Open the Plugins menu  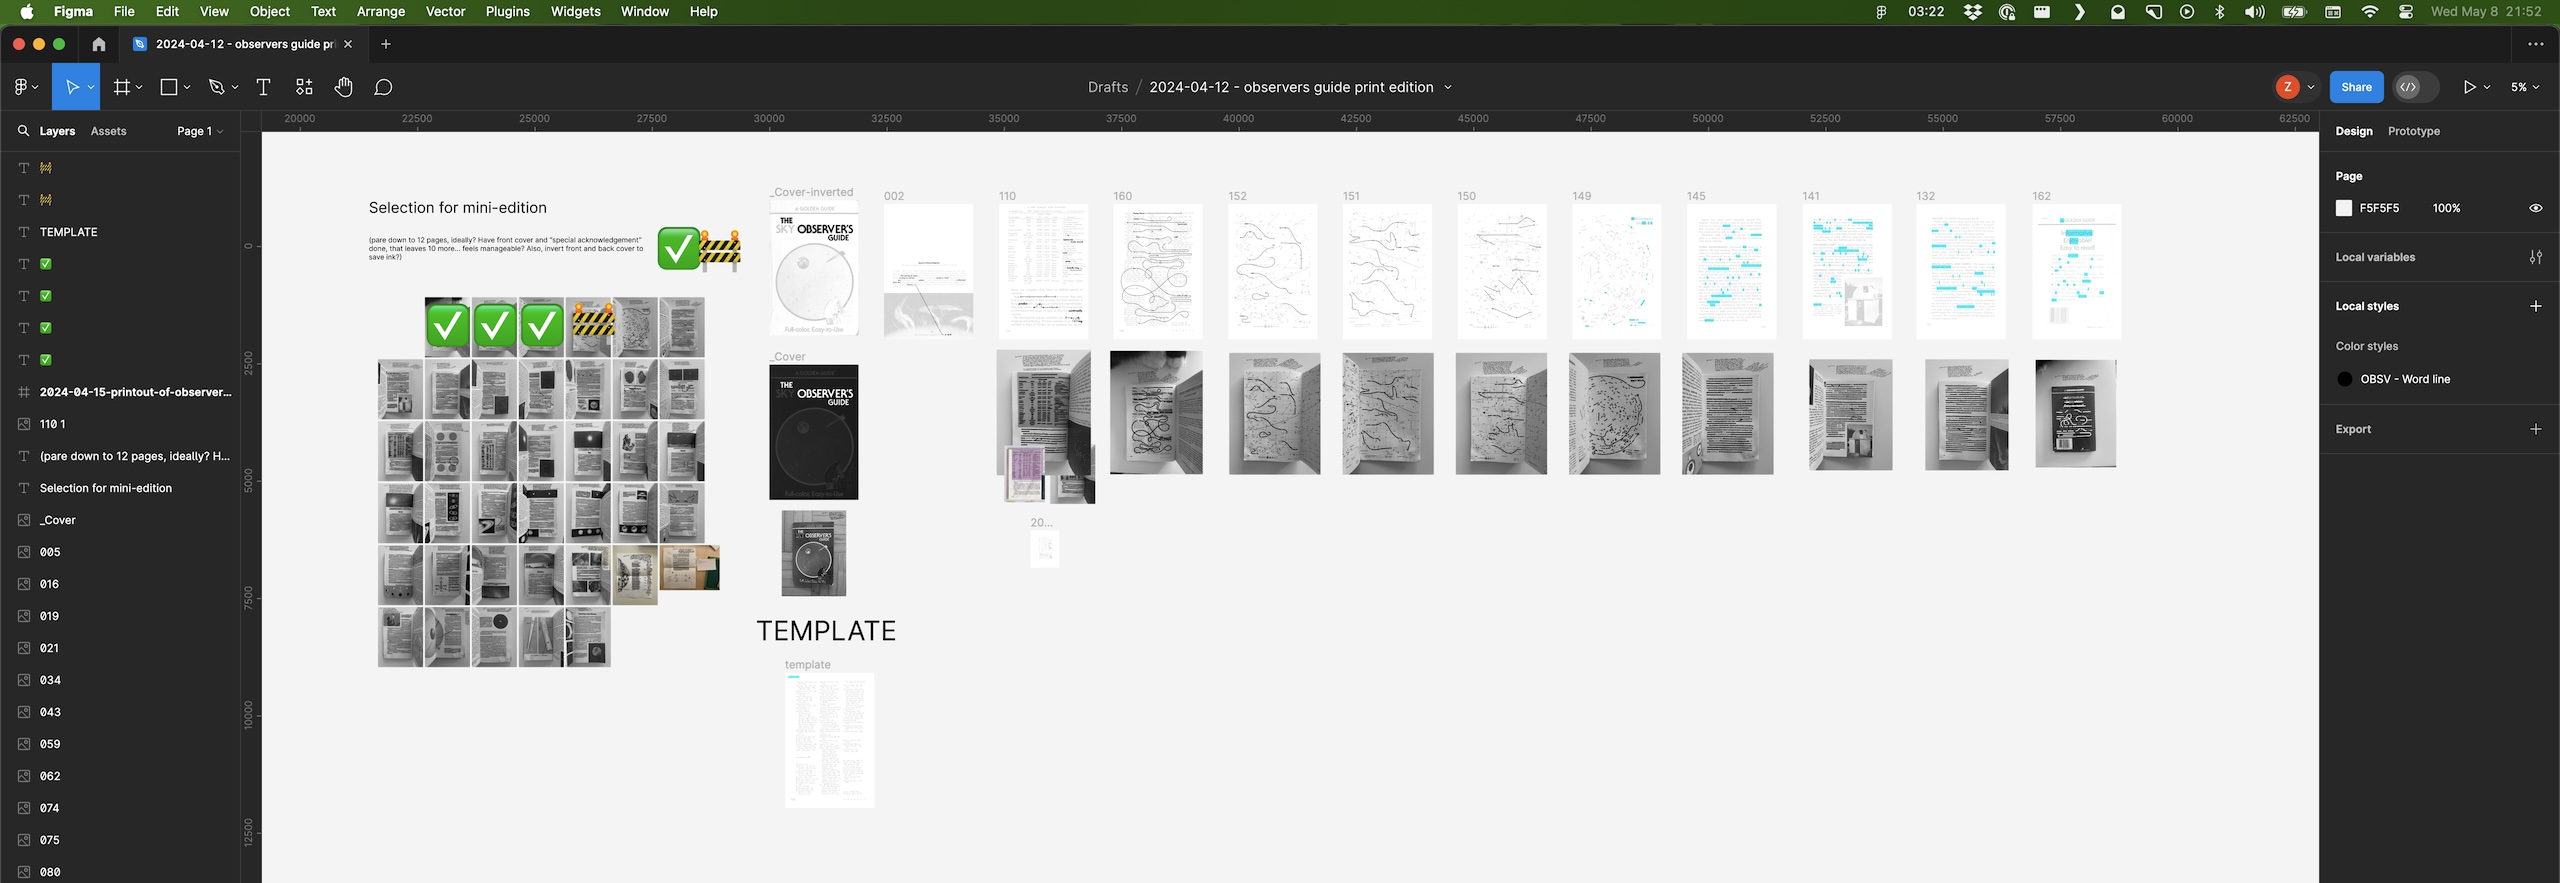pyautogui.click(x=507, y=12)
